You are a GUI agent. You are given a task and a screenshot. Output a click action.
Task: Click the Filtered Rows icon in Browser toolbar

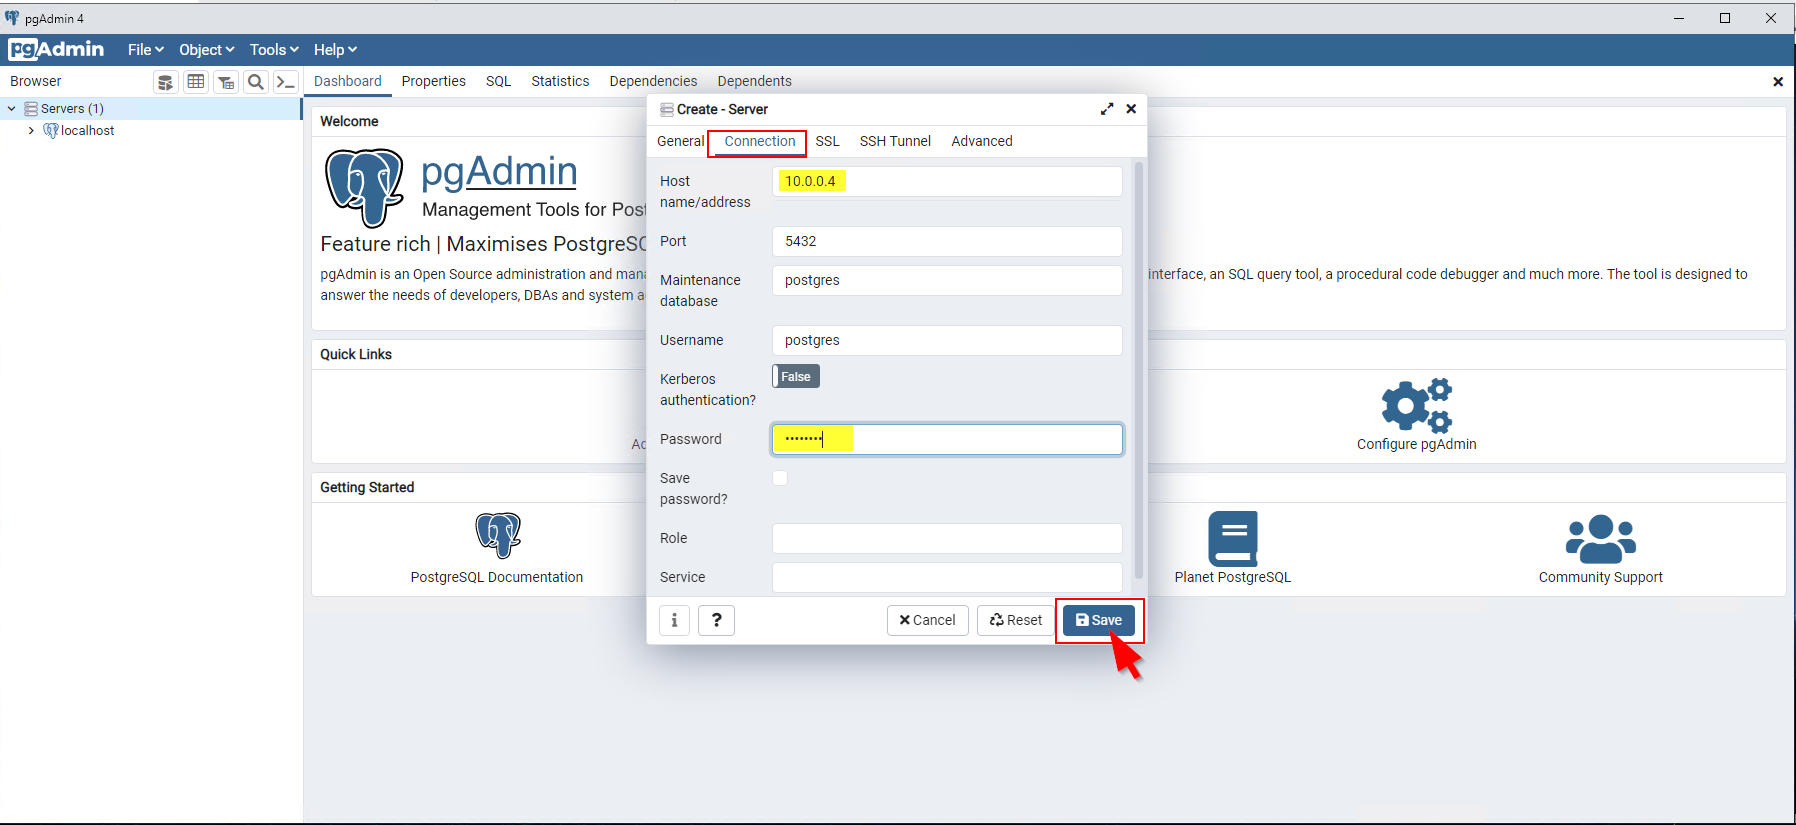(226, 82)
